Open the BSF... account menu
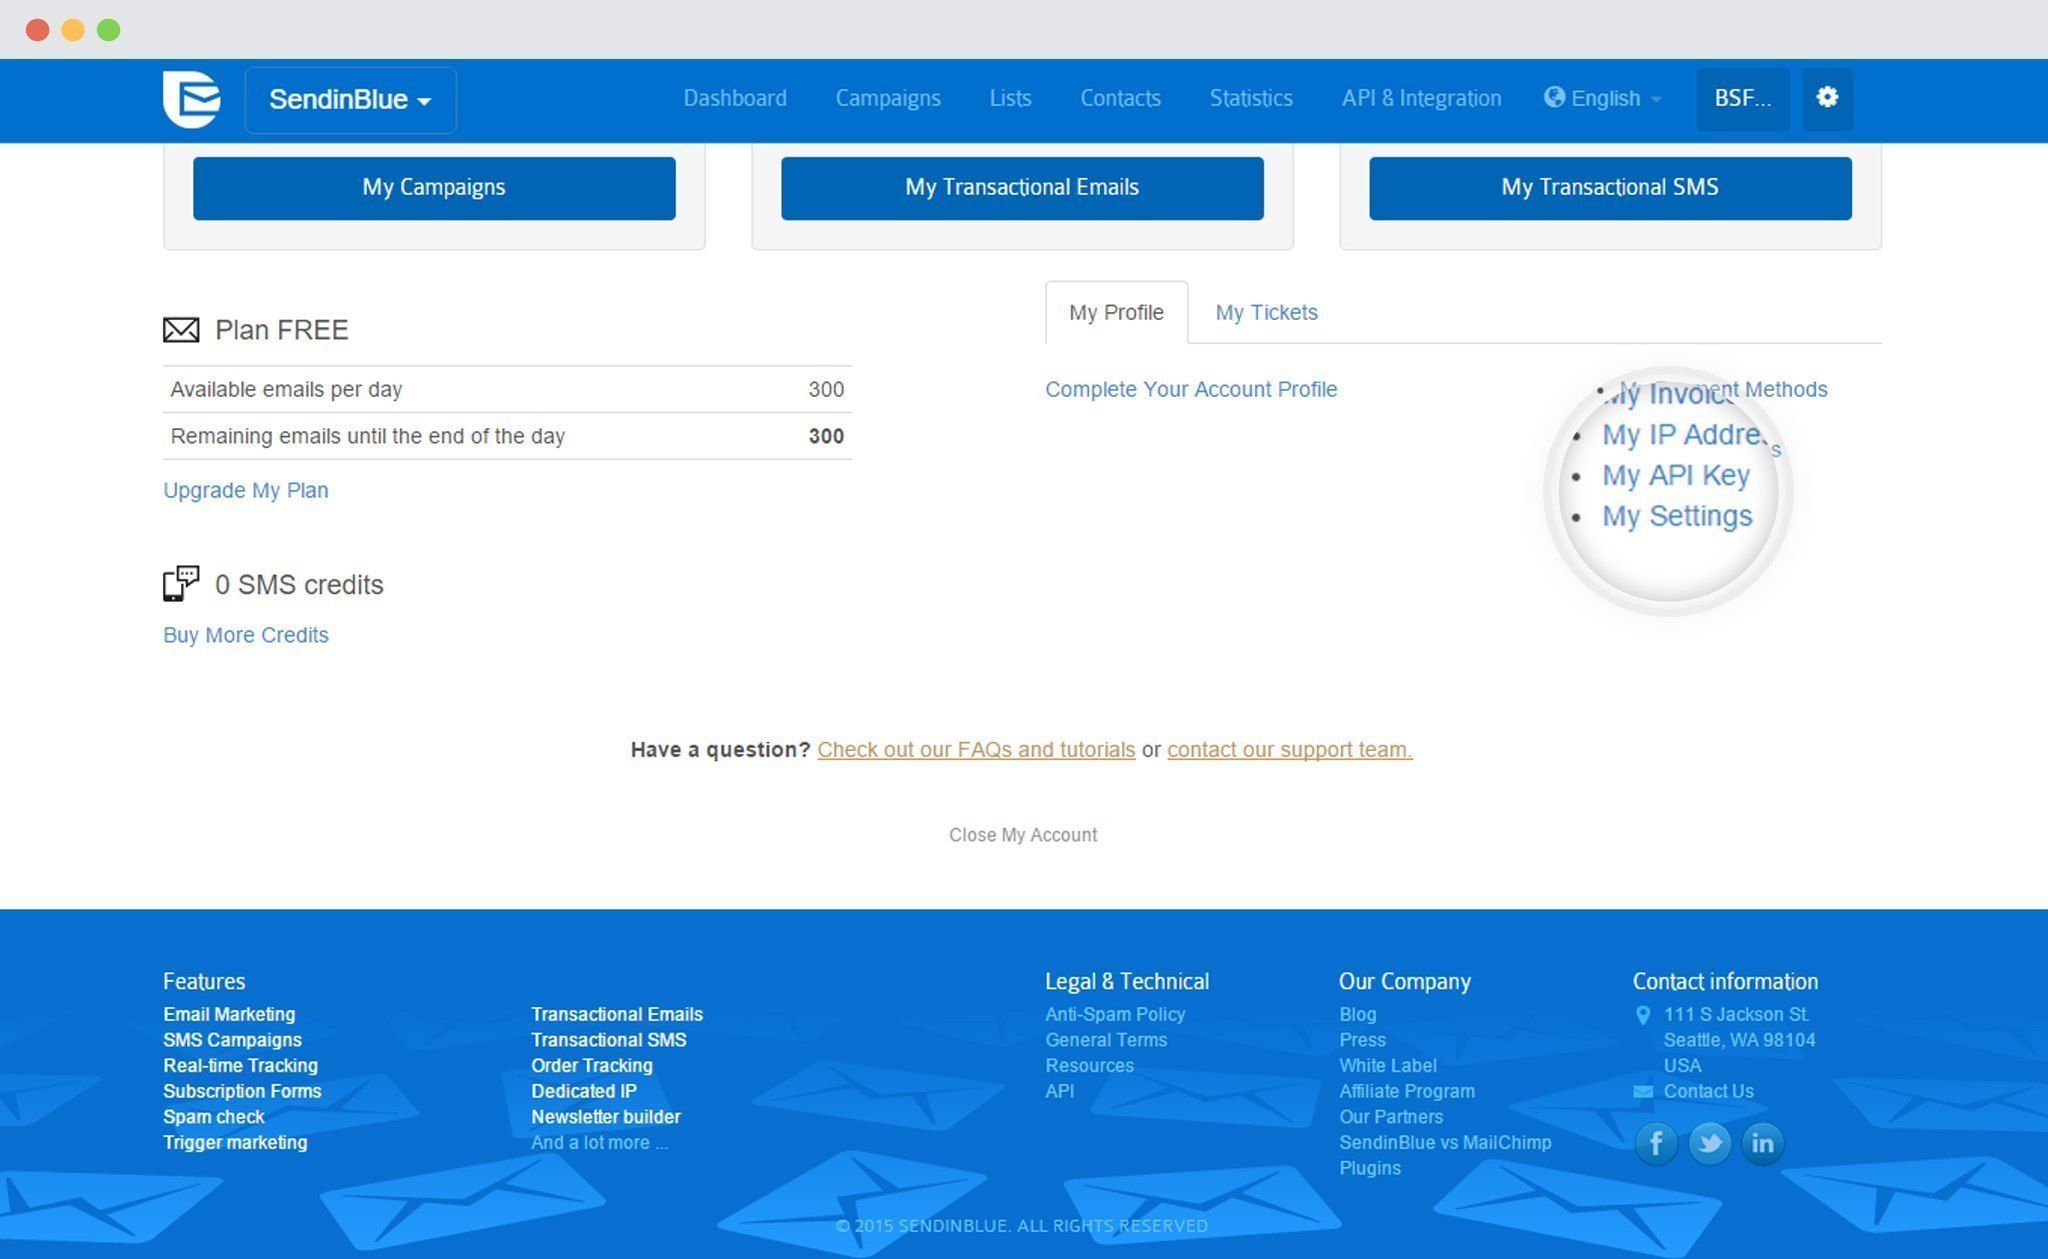This screenshot has height=1259, width=2048. (x=1743, y=99)
